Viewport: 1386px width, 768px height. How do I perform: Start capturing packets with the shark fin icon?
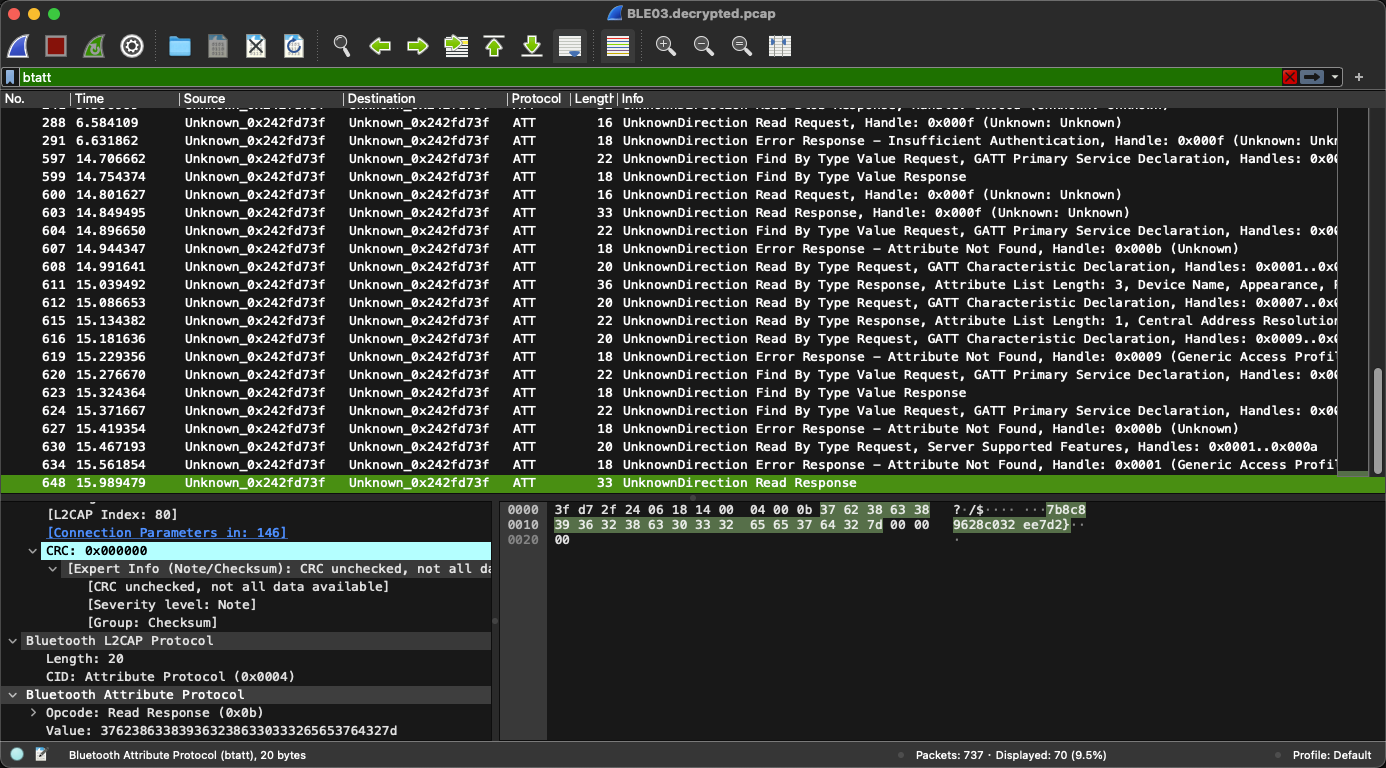(18, 46)
